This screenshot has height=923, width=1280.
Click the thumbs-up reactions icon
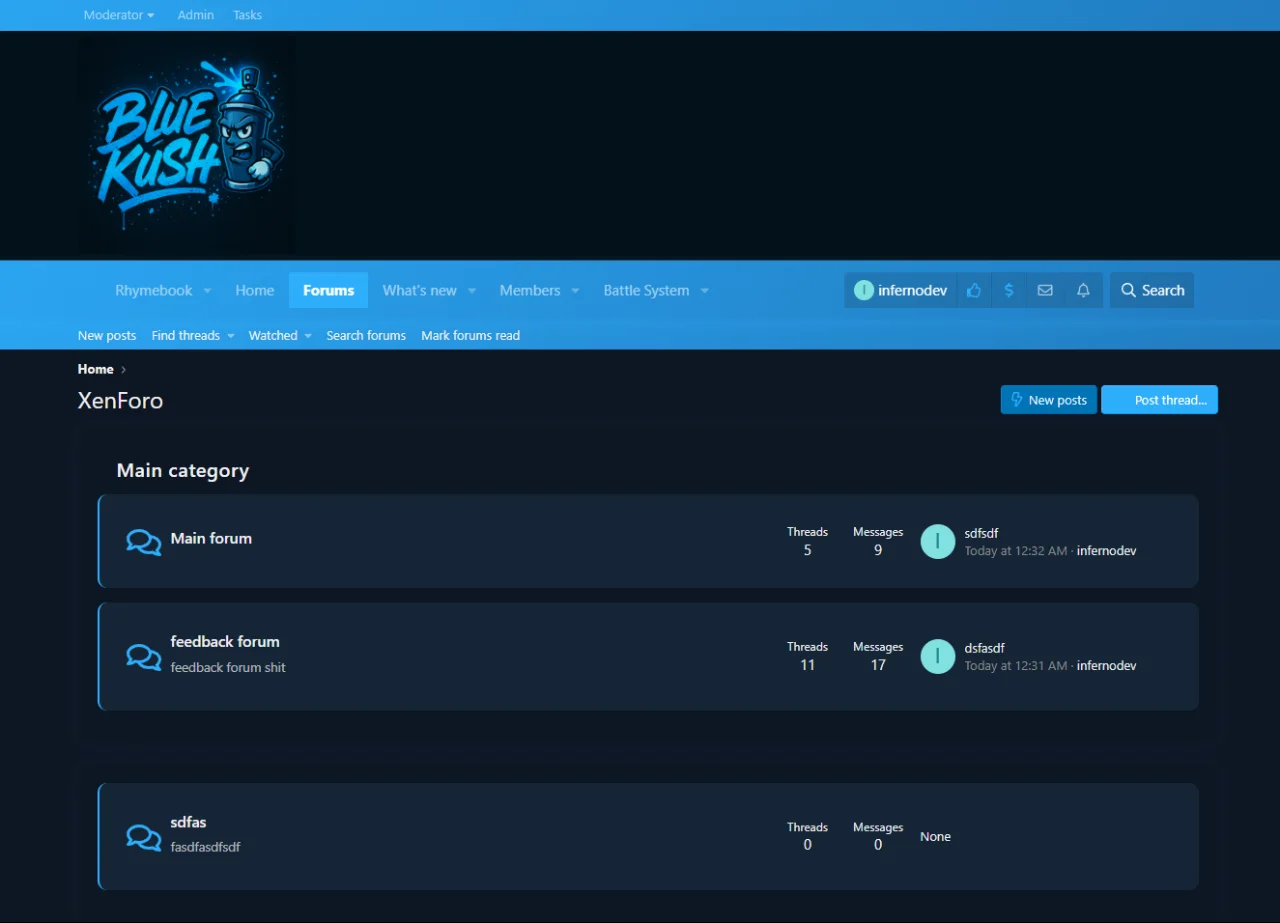(x=974, y=290)
